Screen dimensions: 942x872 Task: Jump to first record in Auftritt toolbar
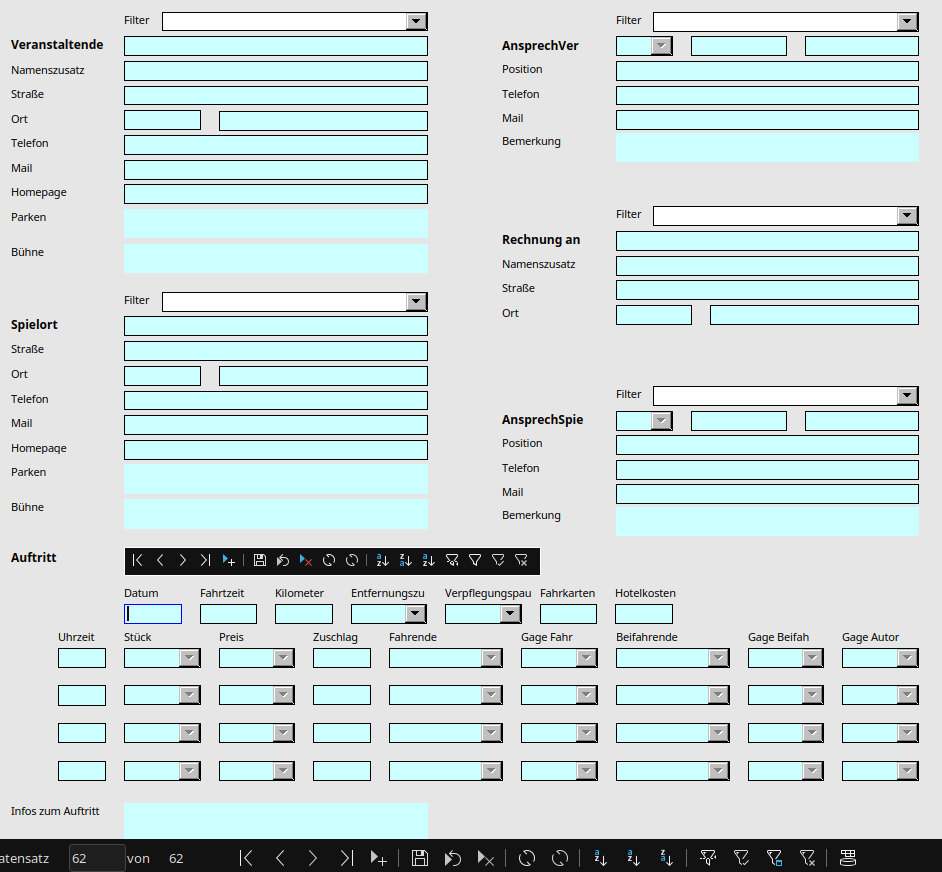137,561
